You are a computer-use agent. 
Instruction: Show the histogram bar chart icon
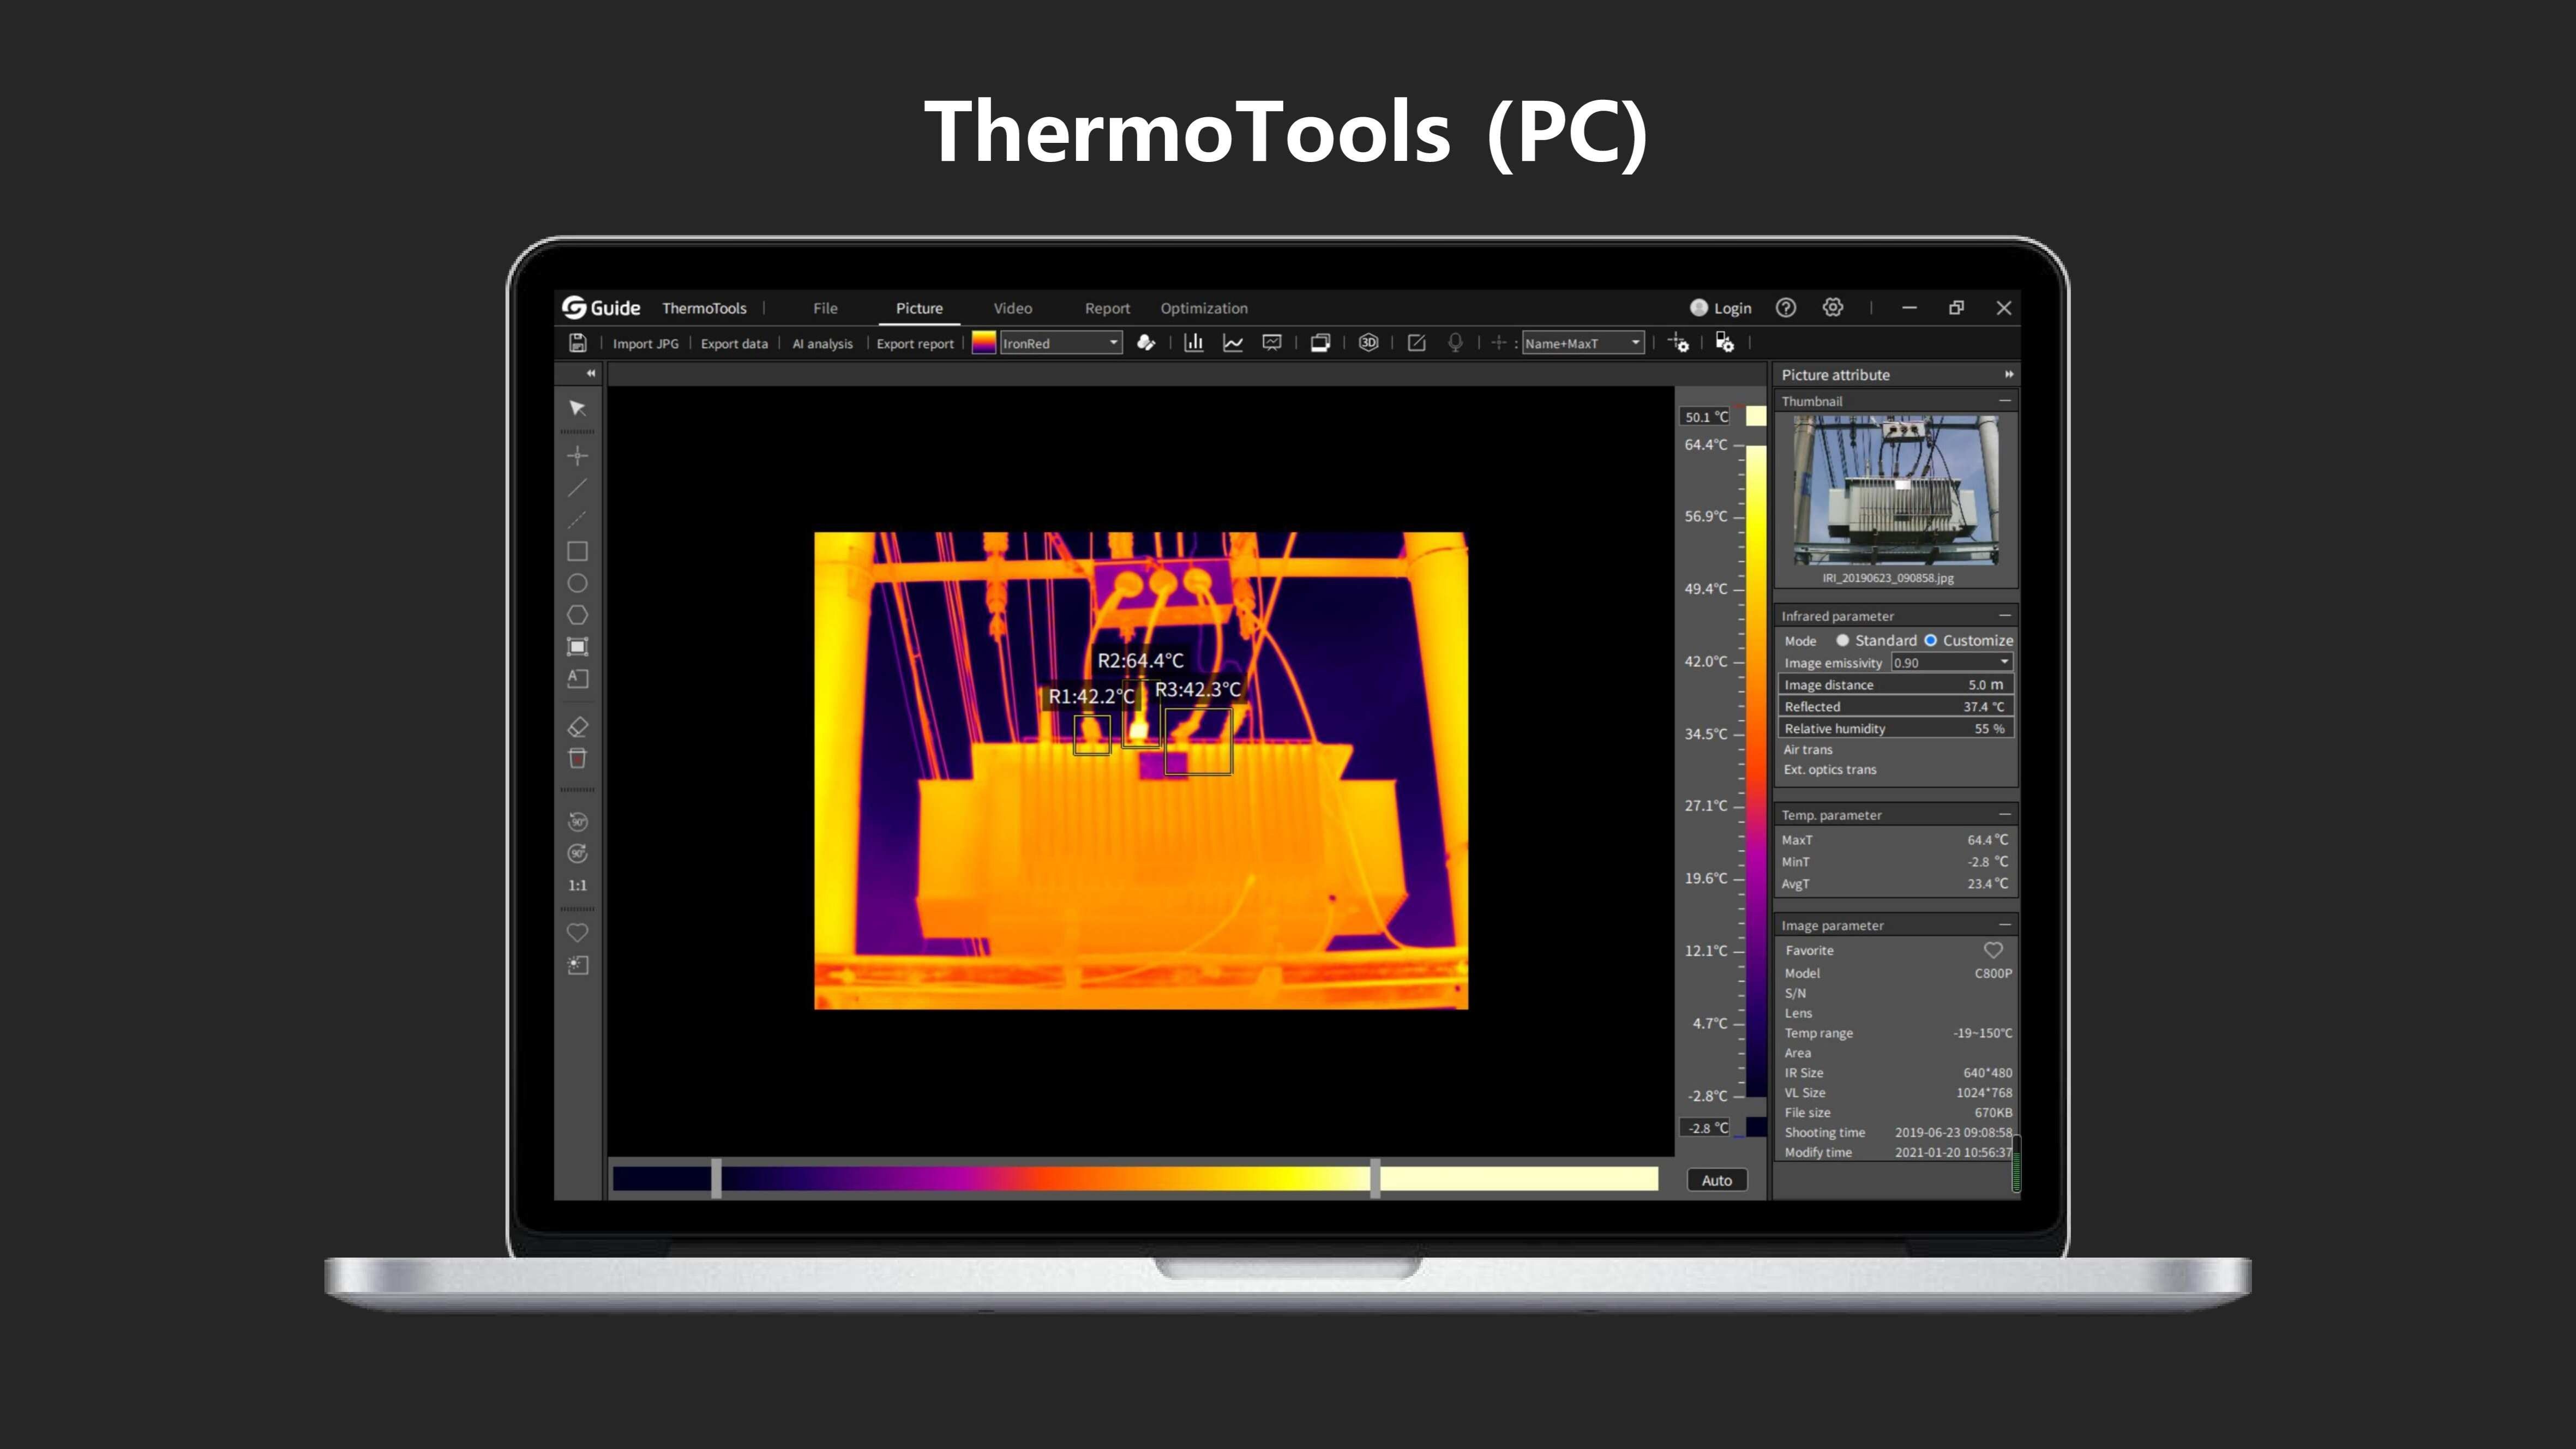[x=1193, y=343]
